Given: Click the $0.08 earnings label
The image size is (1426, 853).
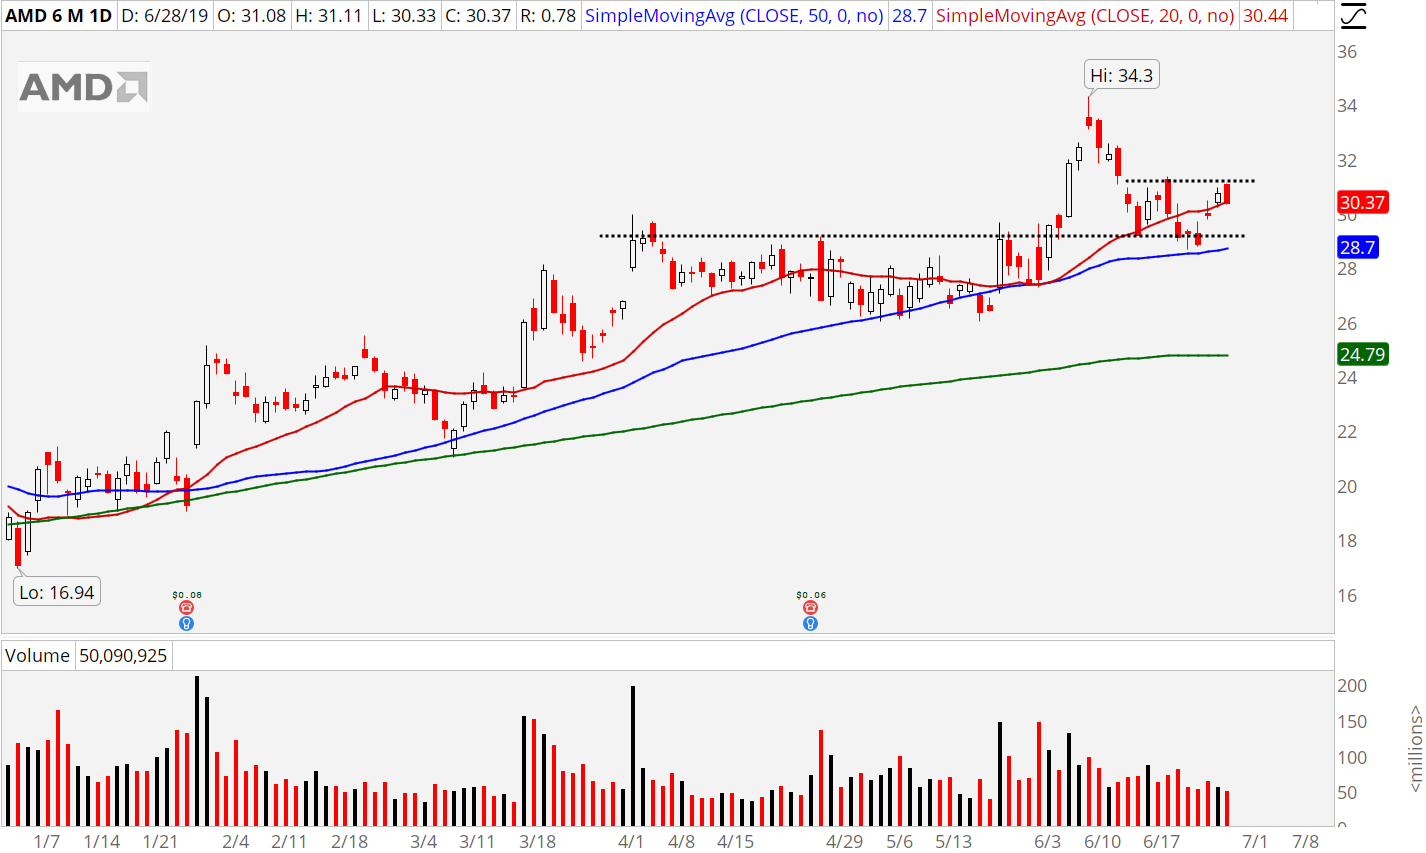Looking at the screenshot, I should (x=187, y=595).
